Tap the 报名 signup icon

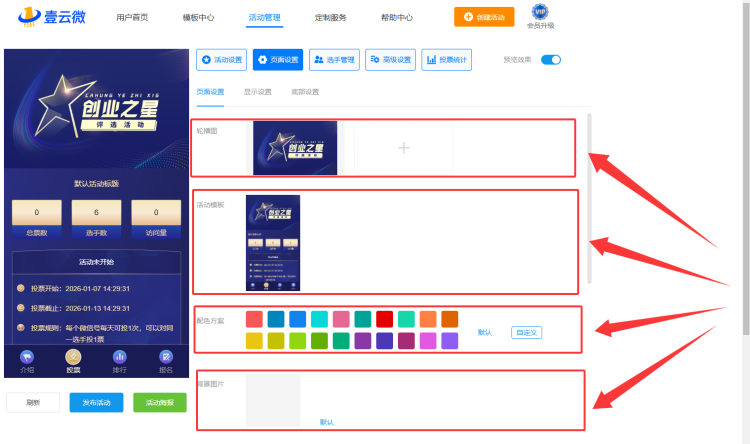[x=167, y=360]
